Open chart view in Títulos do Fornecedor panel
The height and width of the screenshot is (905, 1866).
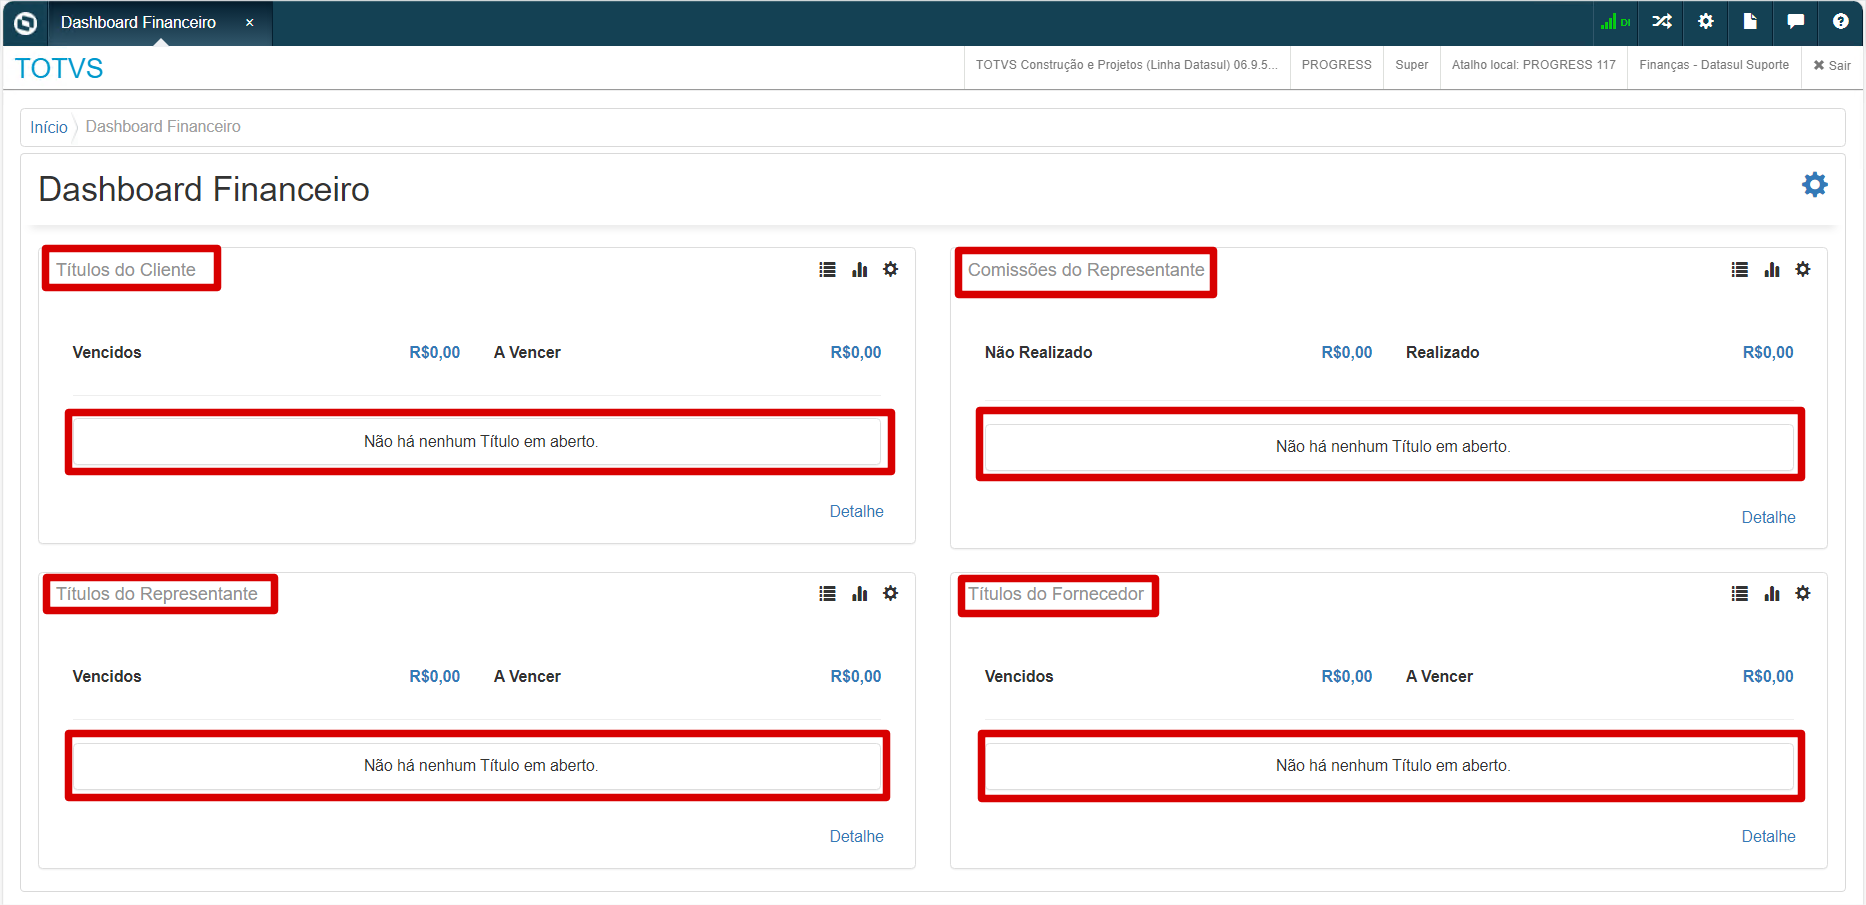(1771, 594)
